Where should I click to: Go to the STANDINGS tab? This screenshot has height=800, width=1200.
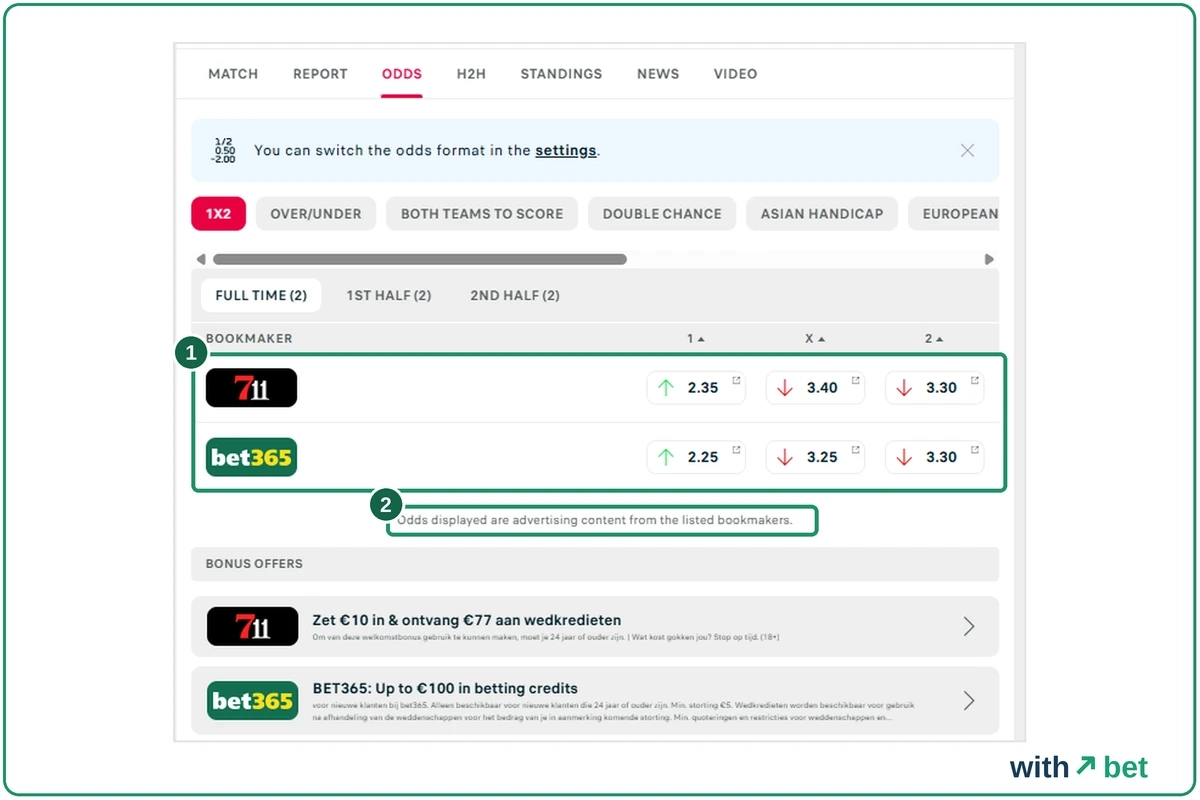point(561,74)
